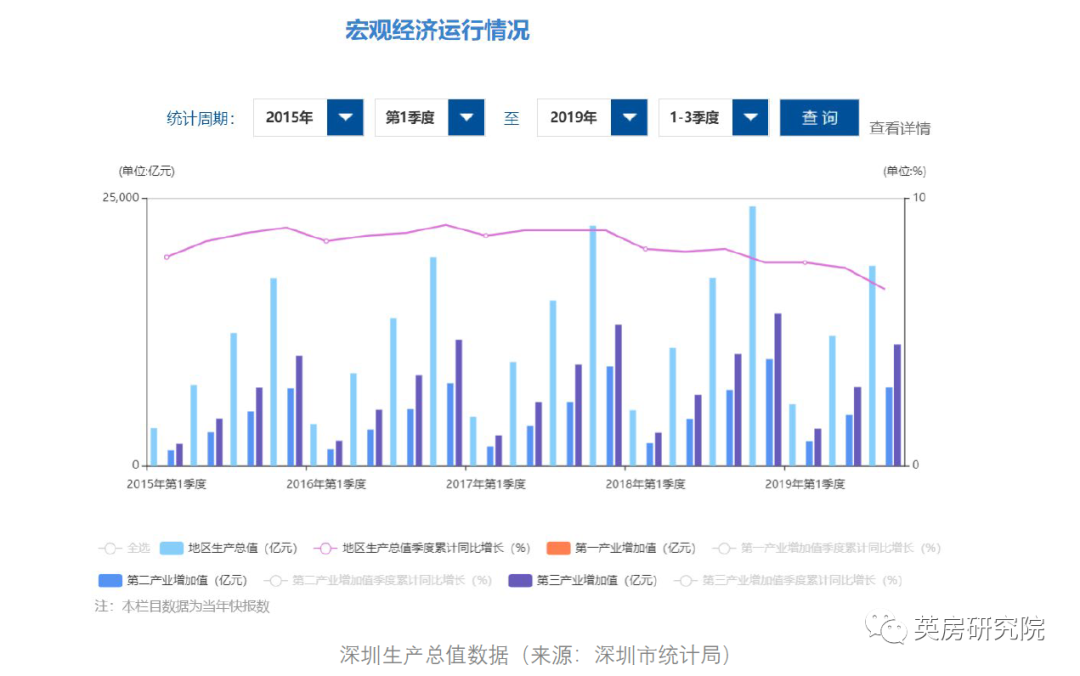Enable 第二产业增加值季度累计同比增长 legend line

(x=378, y=580)
